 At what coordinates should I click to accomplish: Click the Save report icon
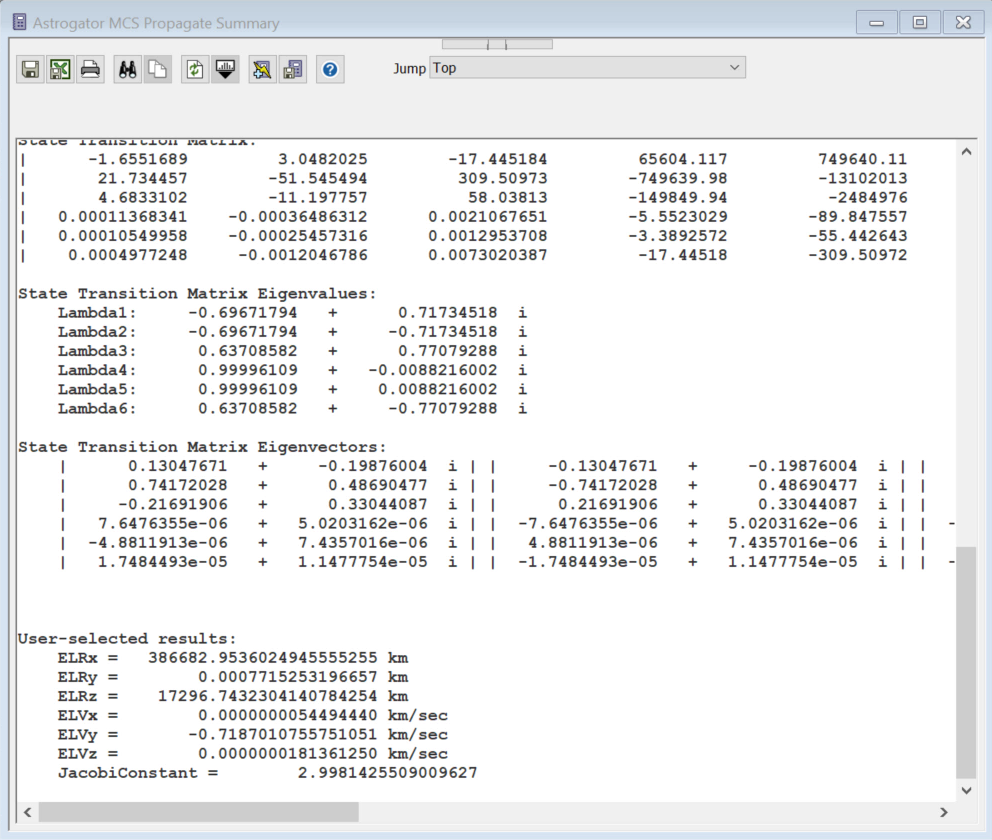pyautogui.click(x=31, y=69)
